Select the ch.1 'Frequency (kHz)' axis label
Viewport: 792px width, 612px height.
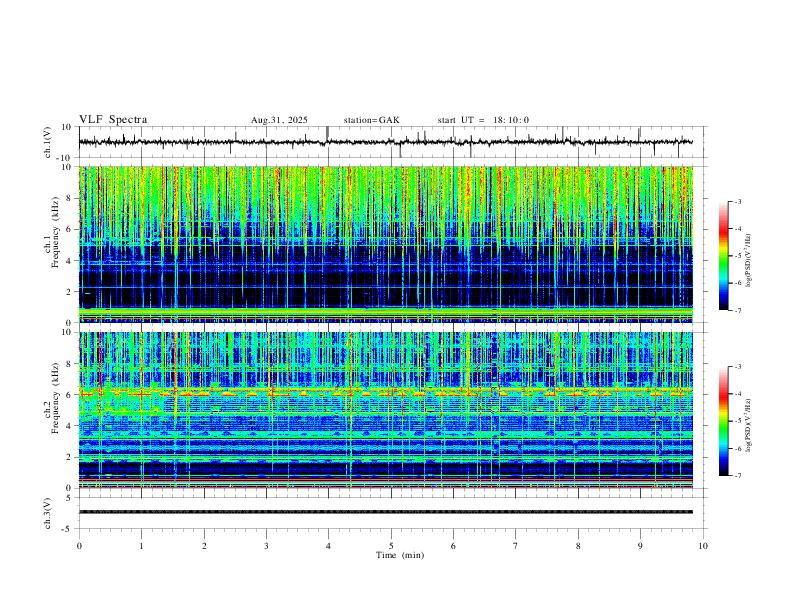[56, 233]
